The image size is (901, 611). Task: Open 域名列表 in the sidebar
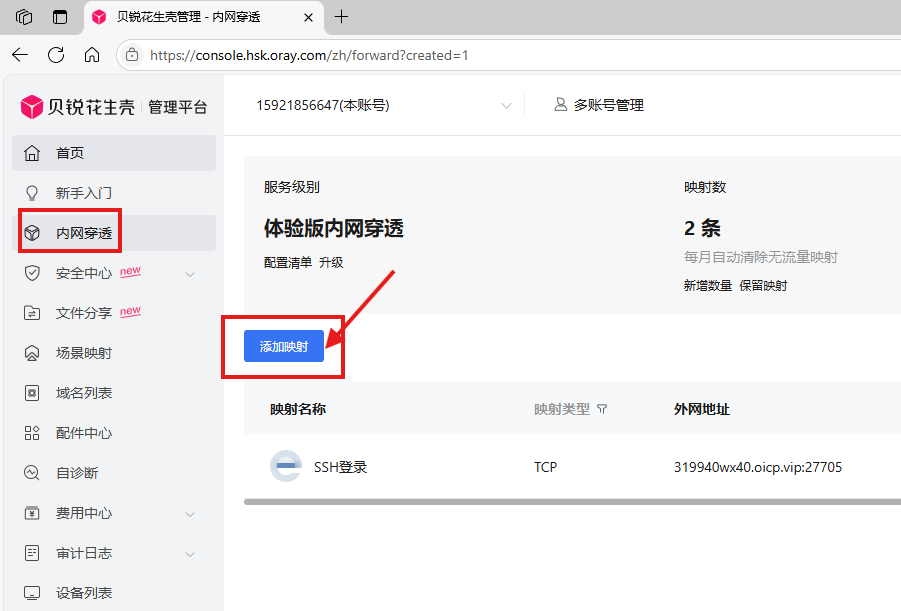pos(114,393)
